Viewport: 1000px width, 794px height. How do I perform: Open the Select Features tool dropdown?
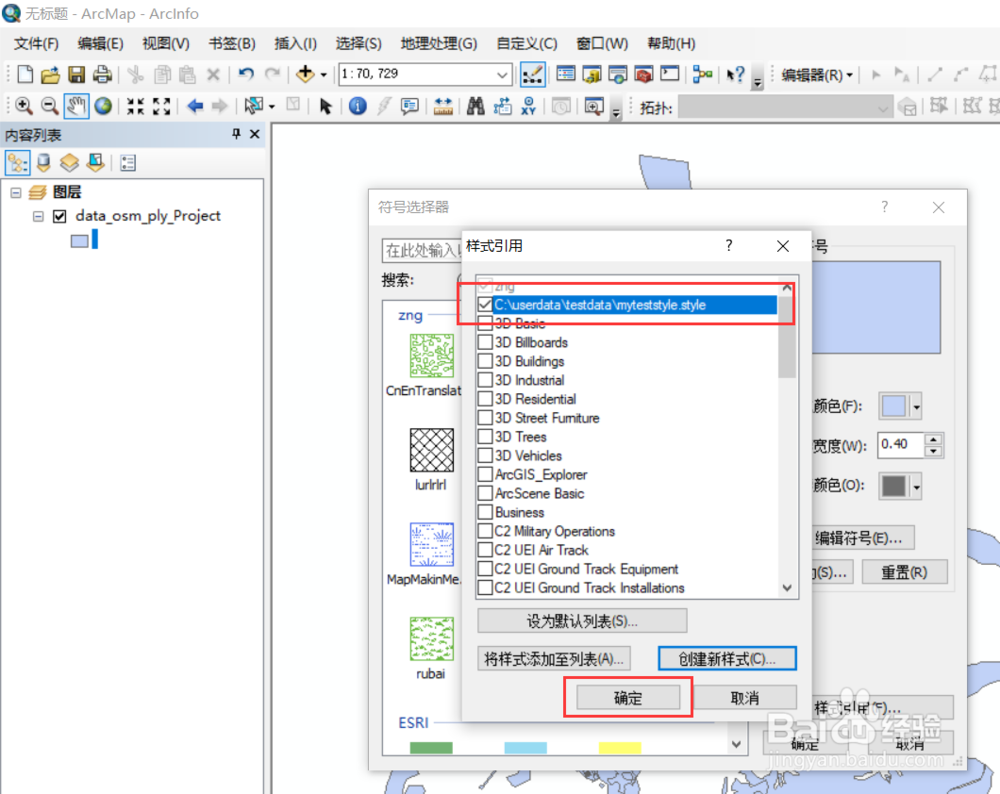(x=272, y=106)
